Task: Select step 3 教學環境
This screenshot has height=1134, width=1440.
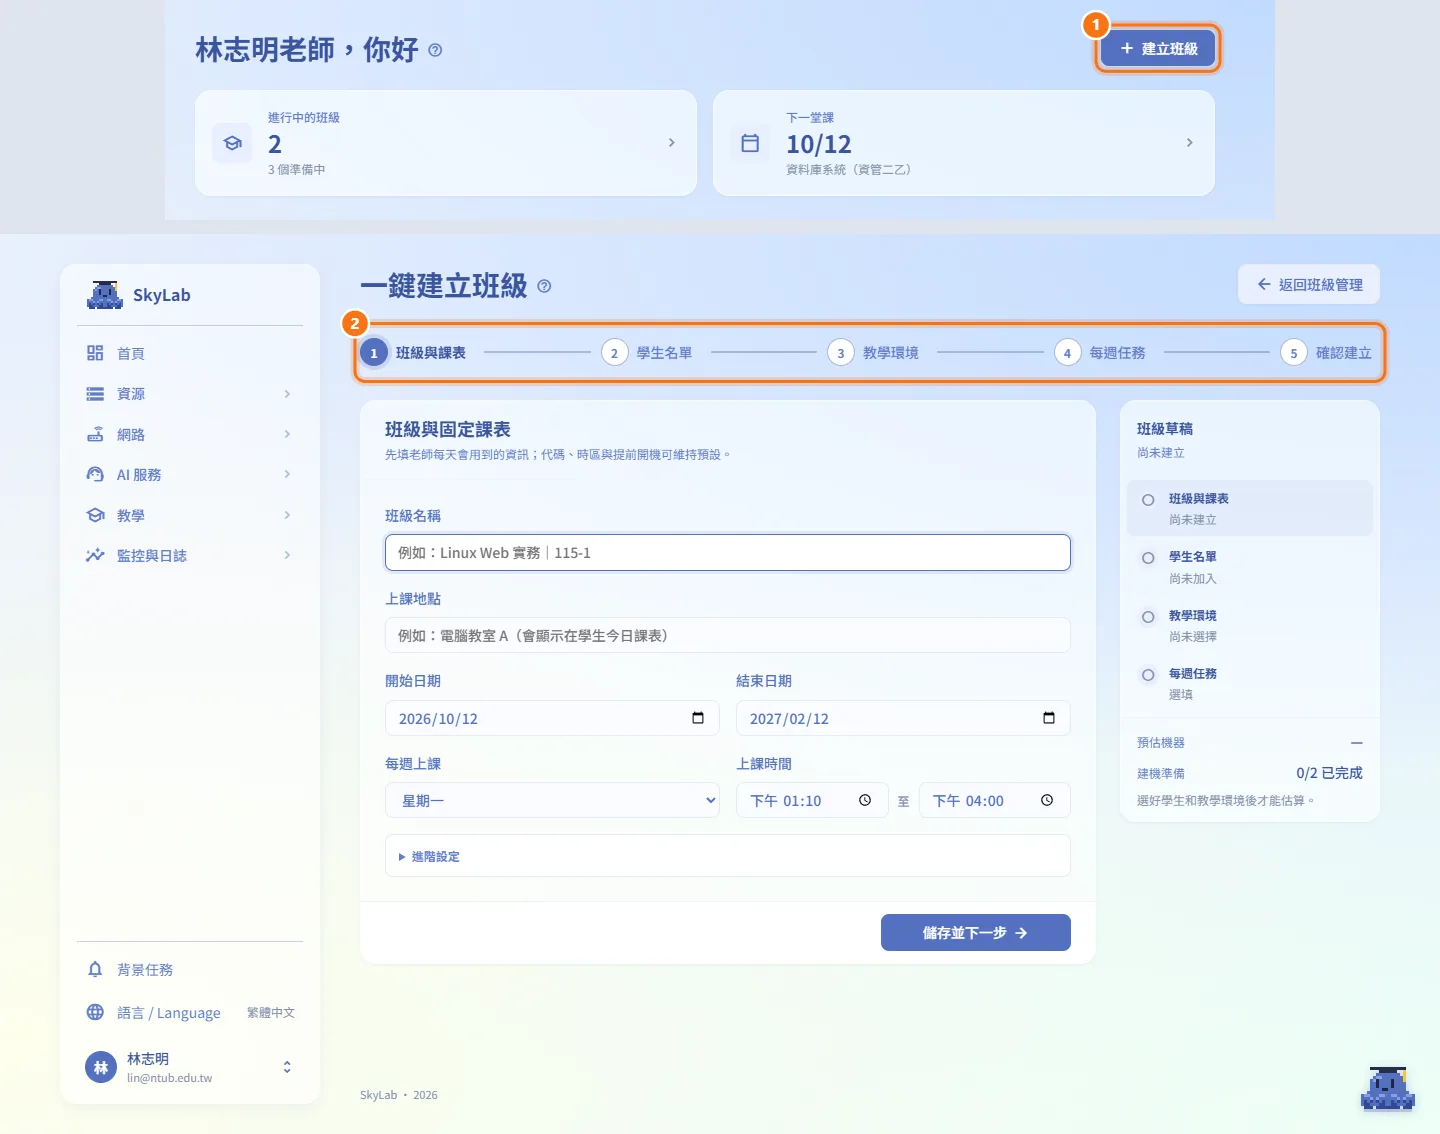Action: [x=874, y=353]
